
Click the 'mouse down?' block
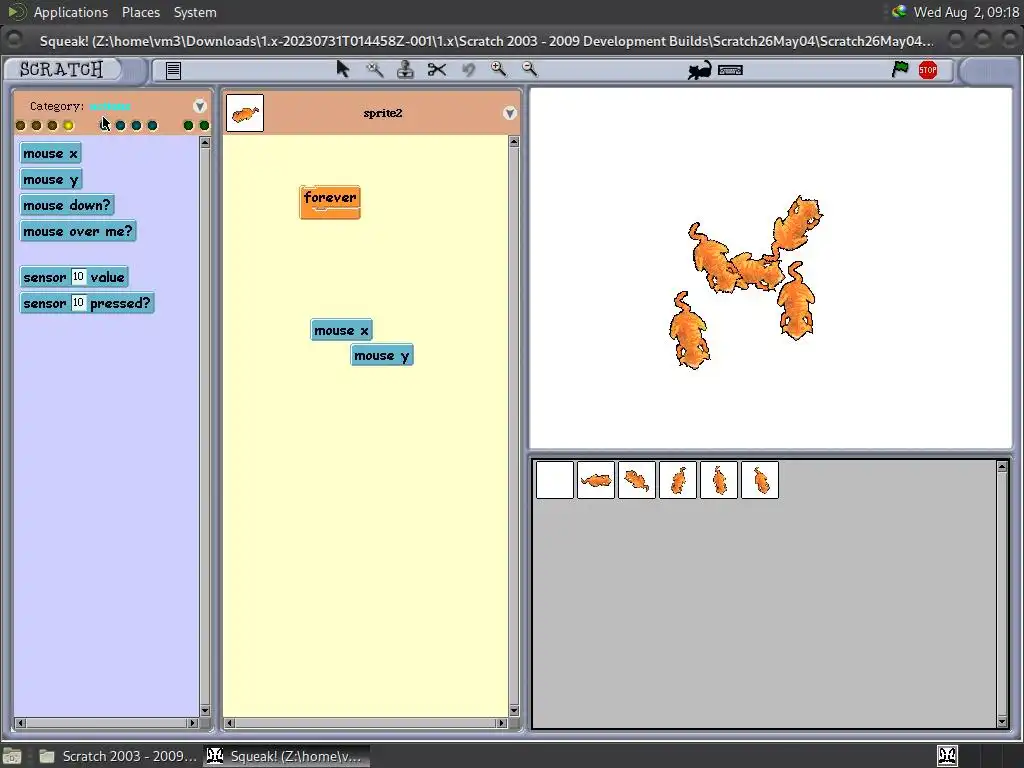pos(67,205)
